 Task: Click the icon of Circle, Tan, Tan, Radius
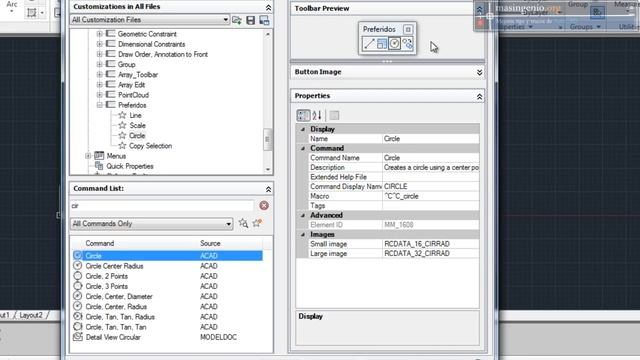coord(78,317)
